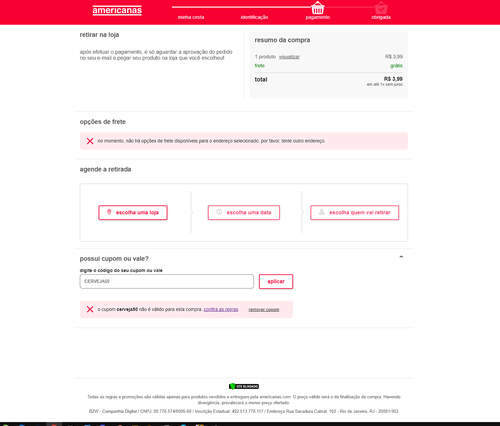Screen dimensions: 500x426
Task: Open the Site Blindado security badge
Action: (244, 386)
